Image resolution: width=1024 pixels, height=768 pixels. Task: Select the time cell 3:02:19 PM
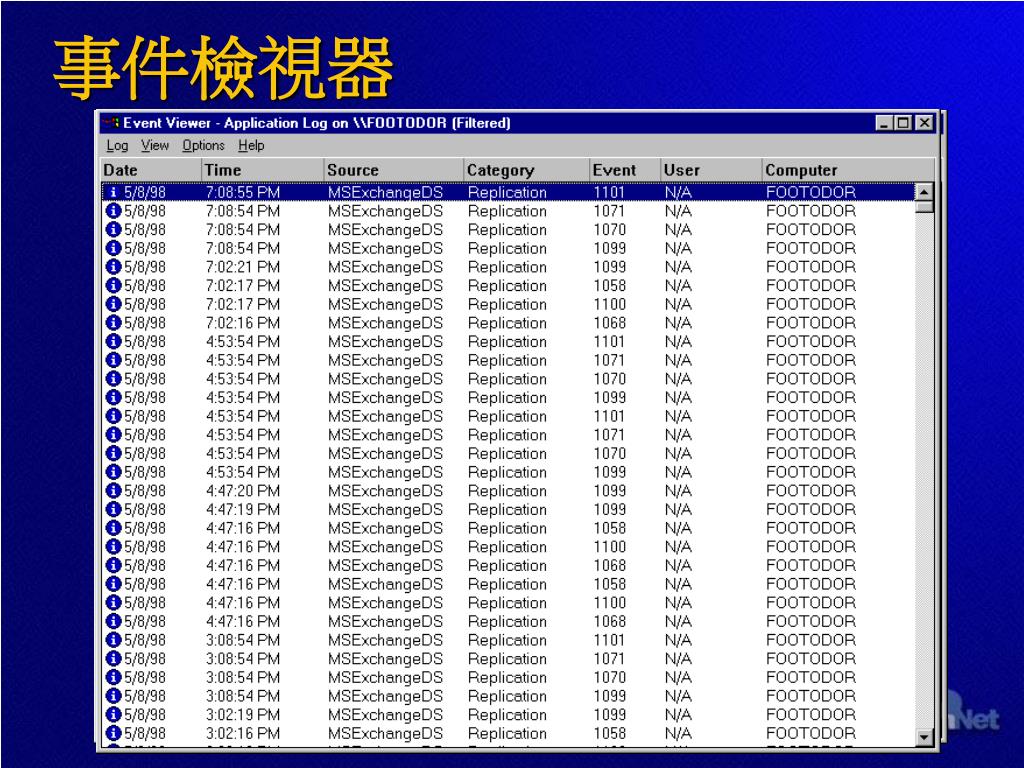(242, 714)
